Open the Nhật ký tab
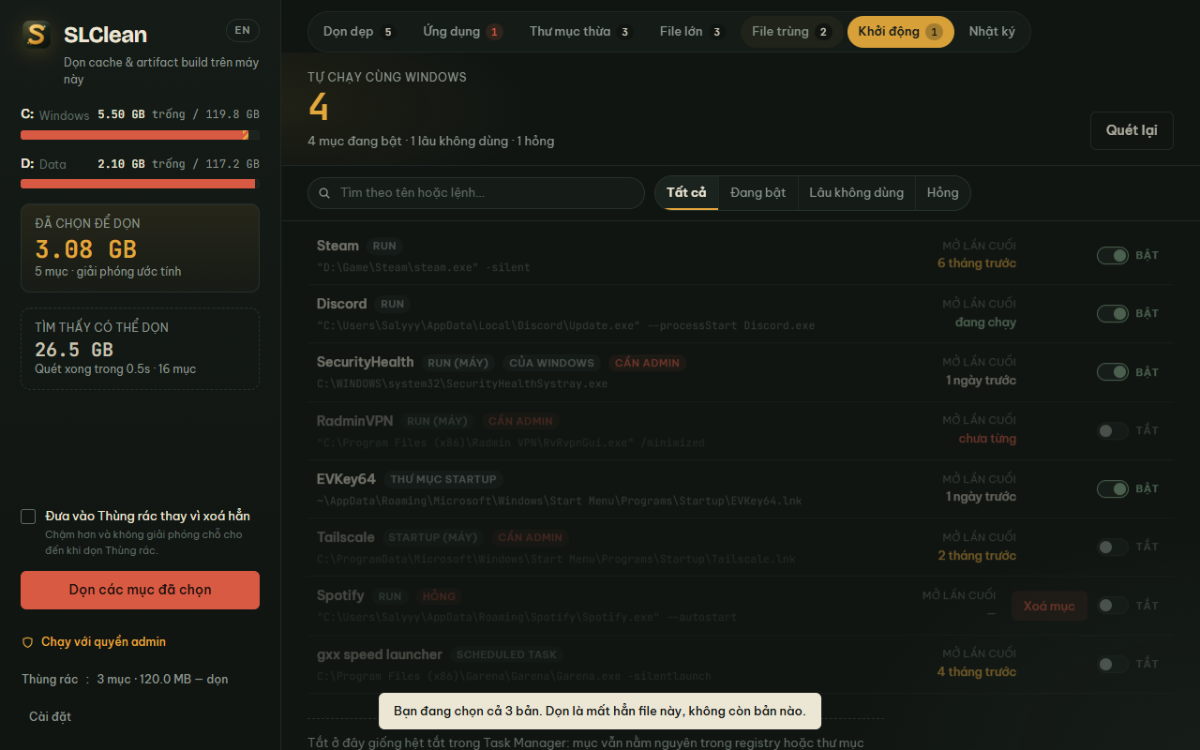 pyautogui.click(x=992, y=32)
